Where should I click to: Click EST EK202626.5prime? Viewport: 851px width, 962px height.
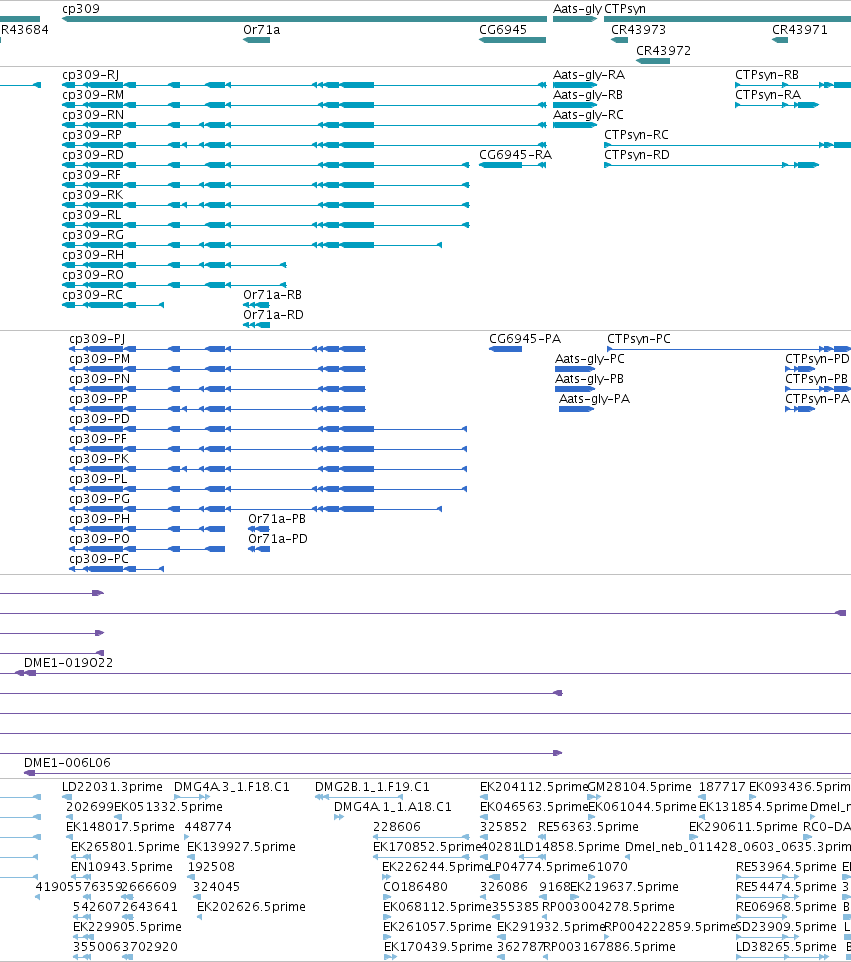tap(199, 917)
